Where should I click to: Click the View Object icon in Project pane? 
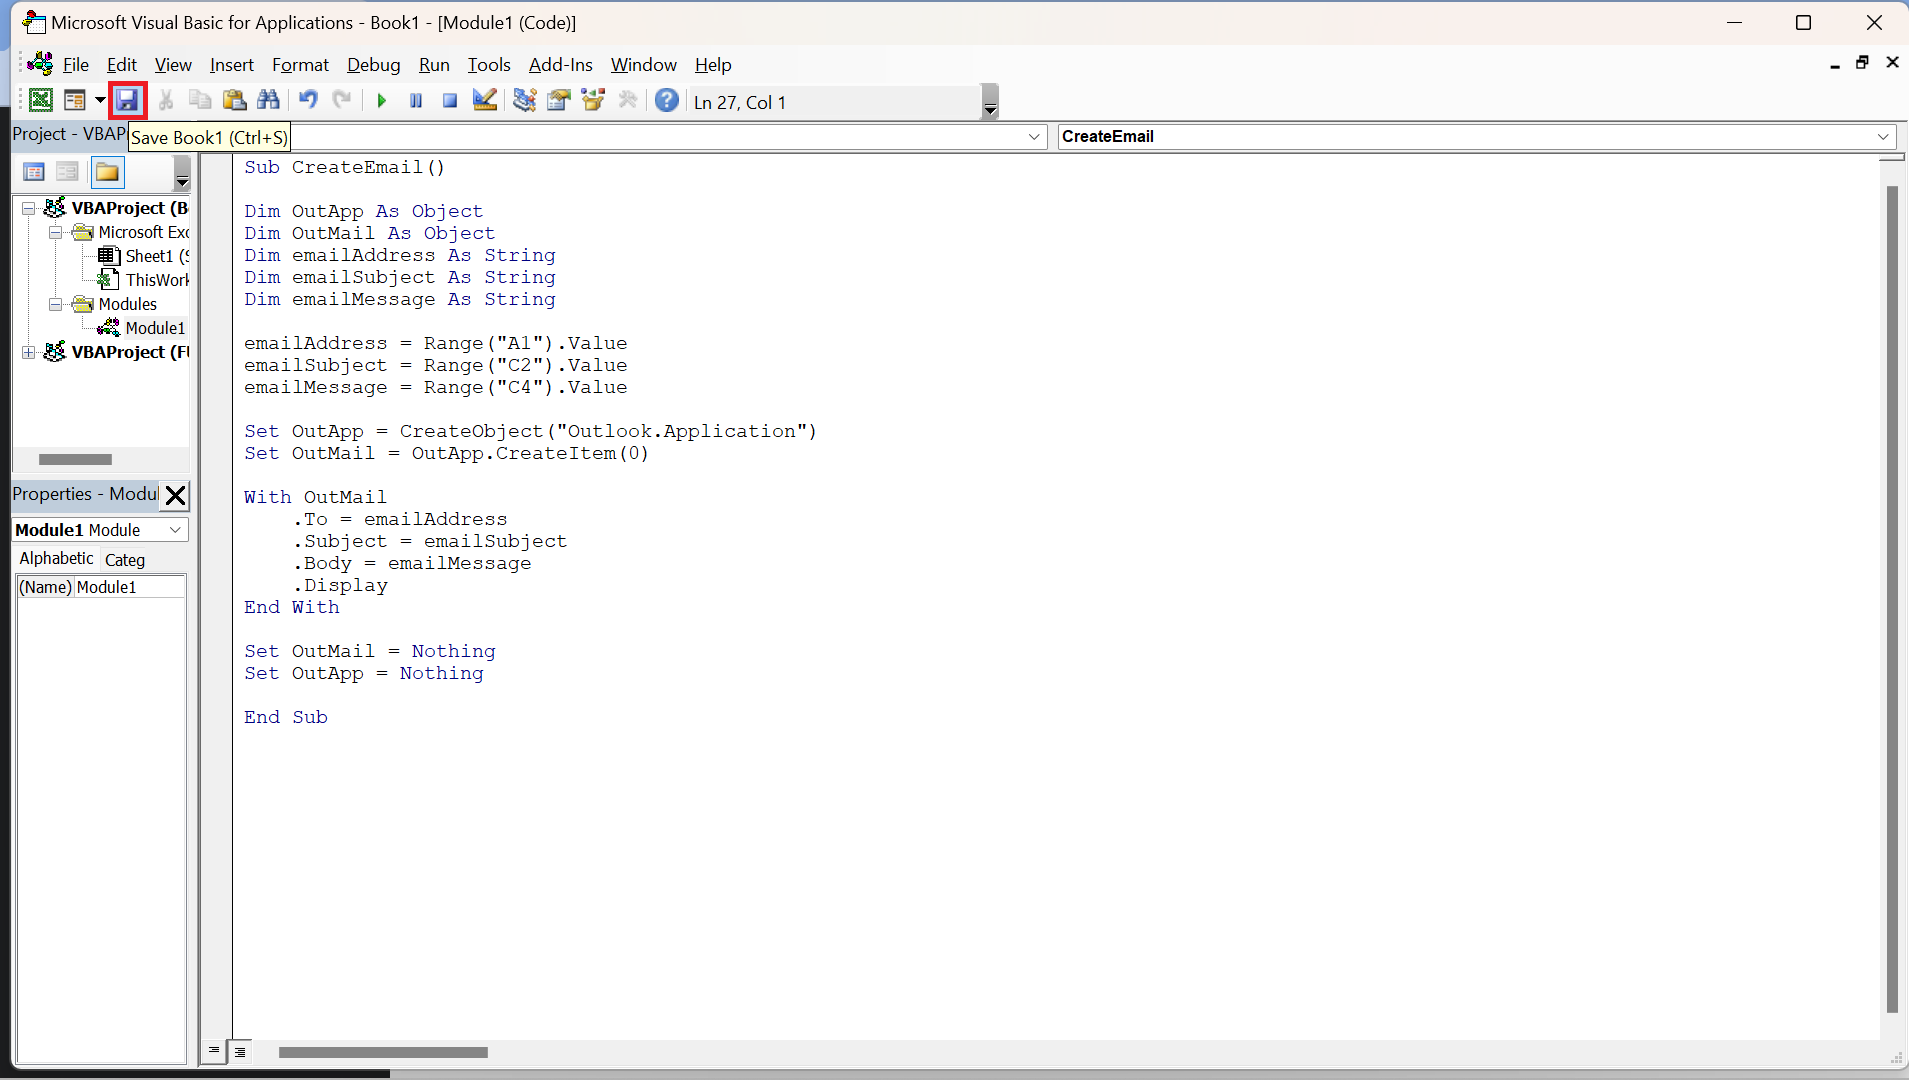[x=67, y=173]
